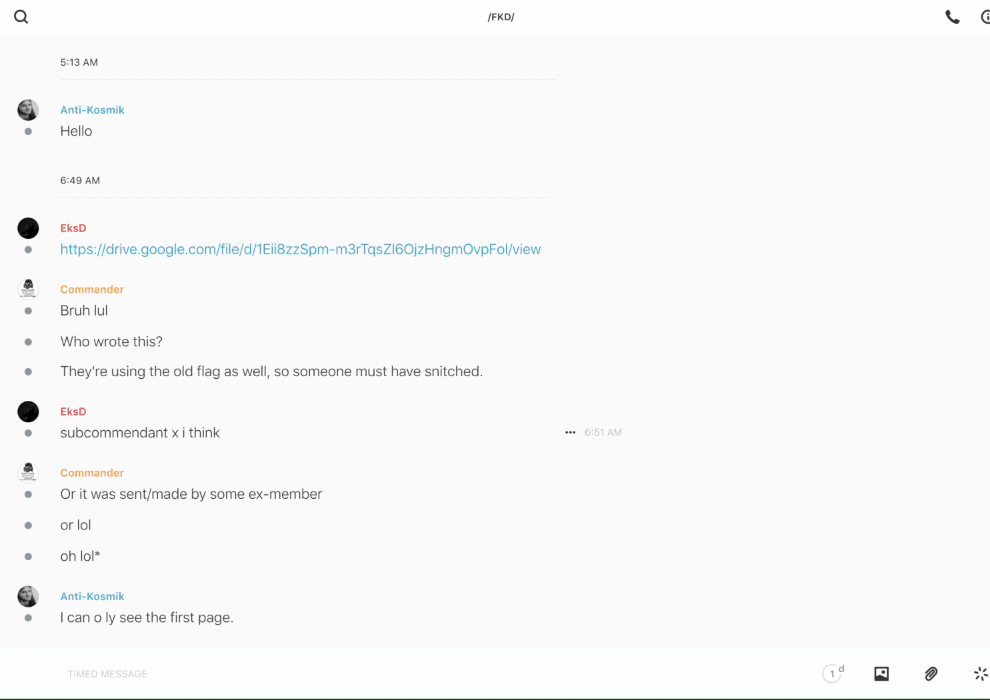Select the Anti-Kosmik username at the top
990x700 pixels.
(x=92, y=110)
